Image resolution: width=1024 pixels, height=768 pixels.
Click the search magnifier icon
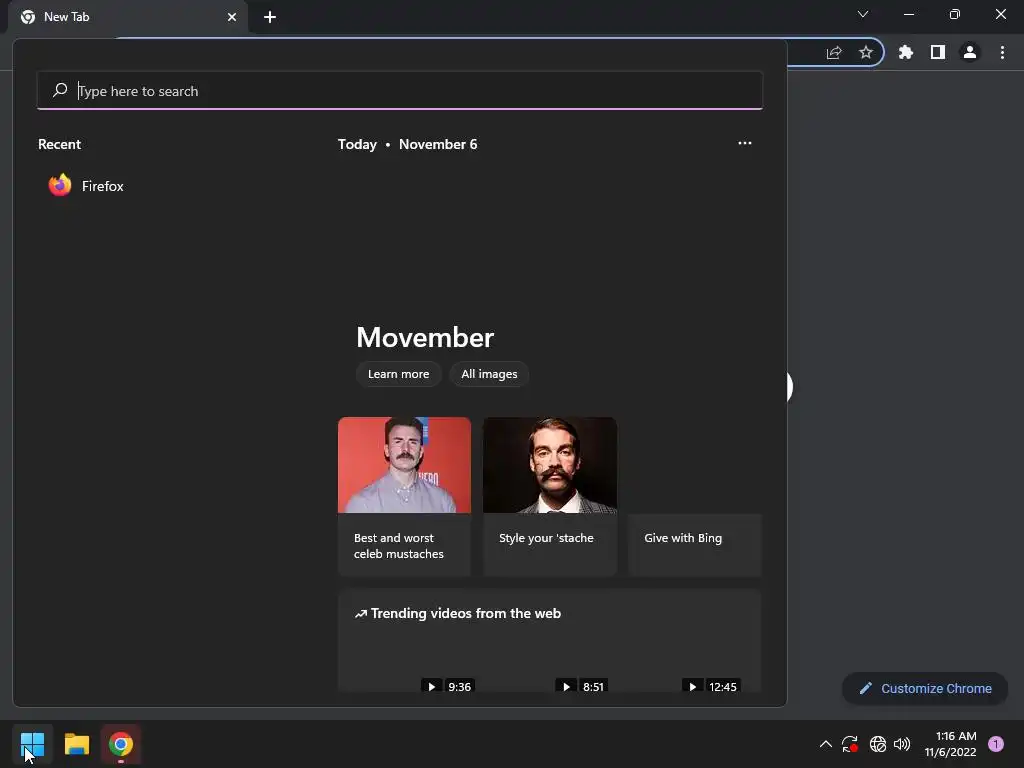pos(60,90)
